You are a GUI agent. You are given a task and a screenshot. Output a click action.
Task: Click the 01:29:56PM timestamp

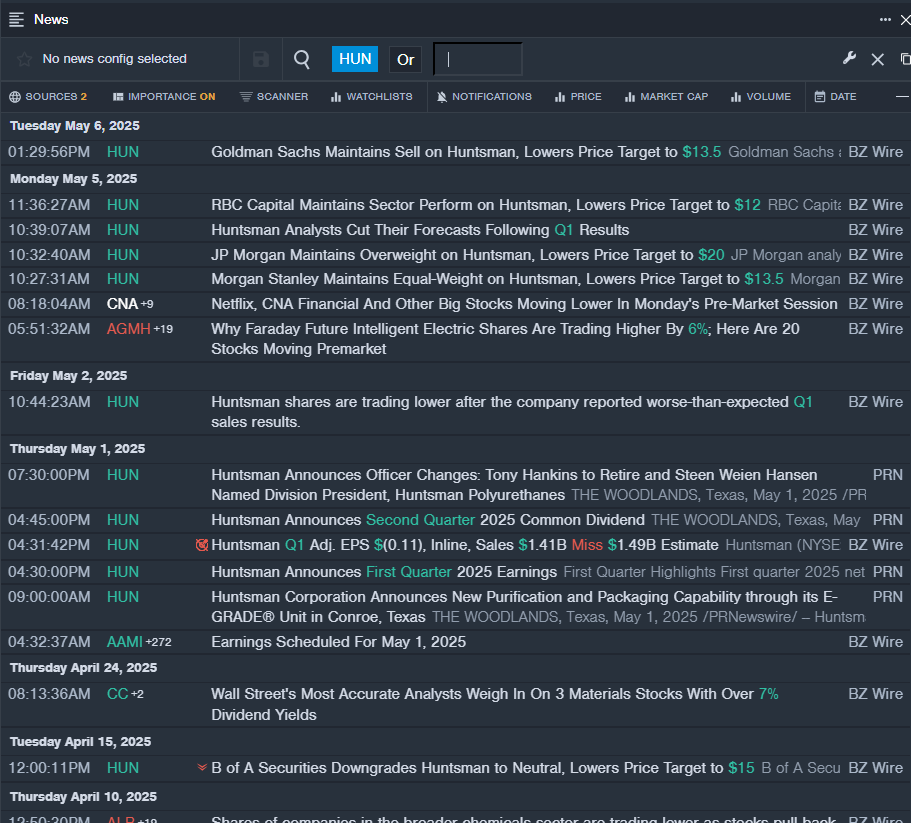[49, 152]
